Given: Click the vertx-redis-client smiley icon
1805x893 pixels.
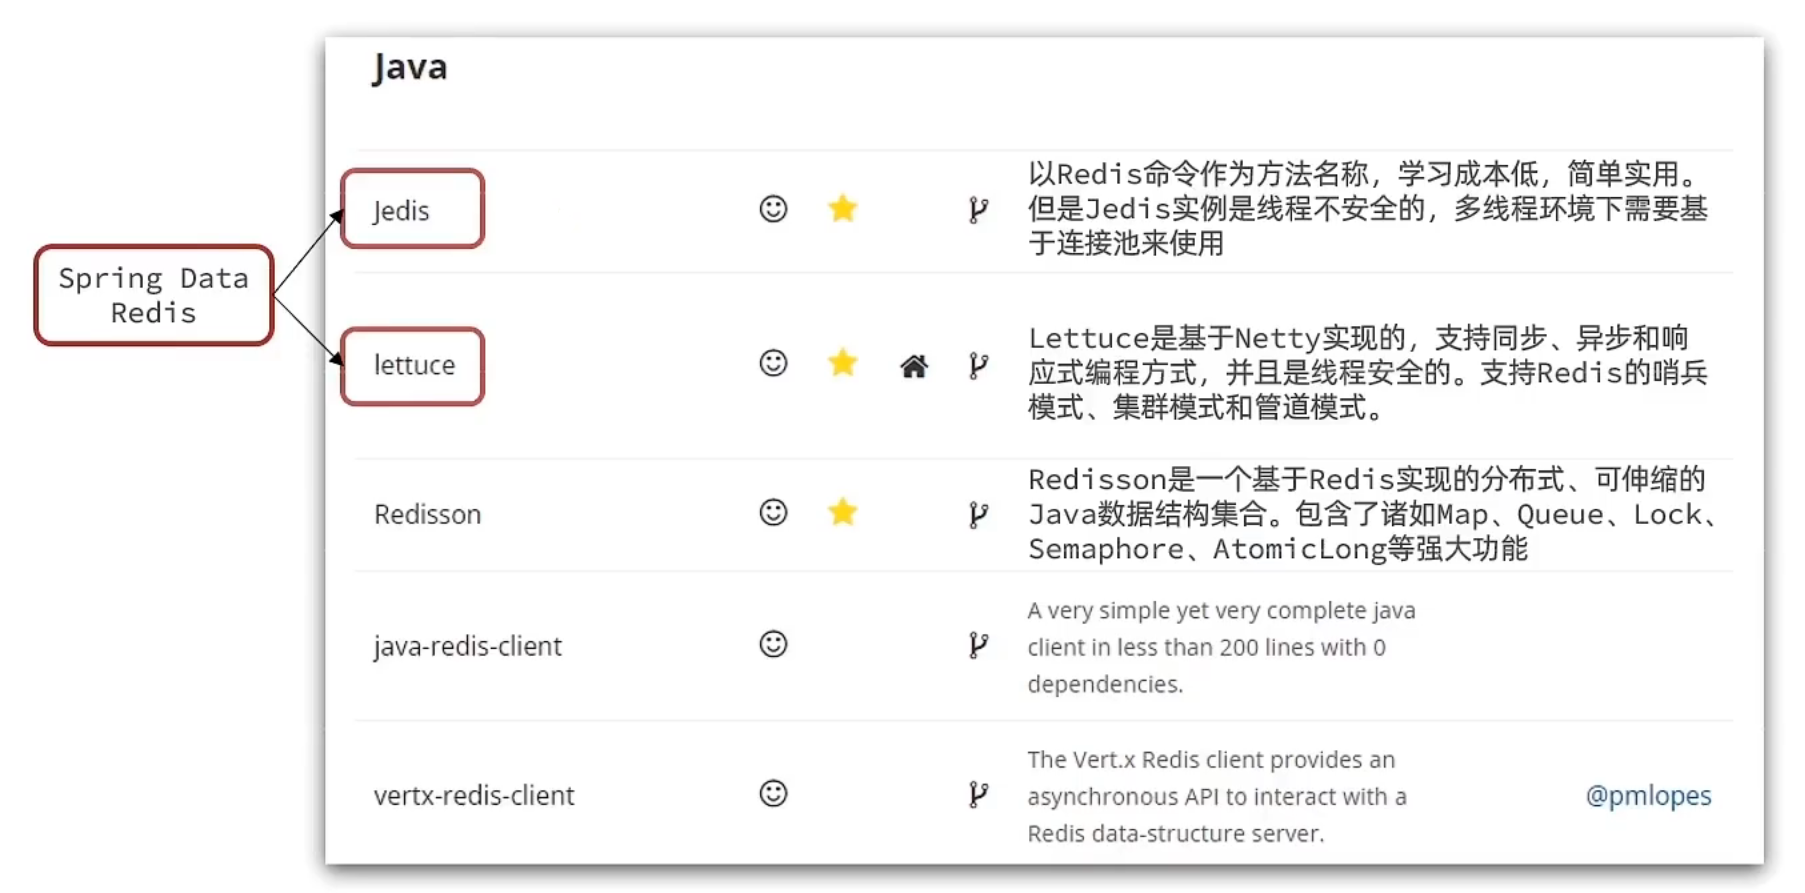Looking at the screenshot, I should 773,794.
